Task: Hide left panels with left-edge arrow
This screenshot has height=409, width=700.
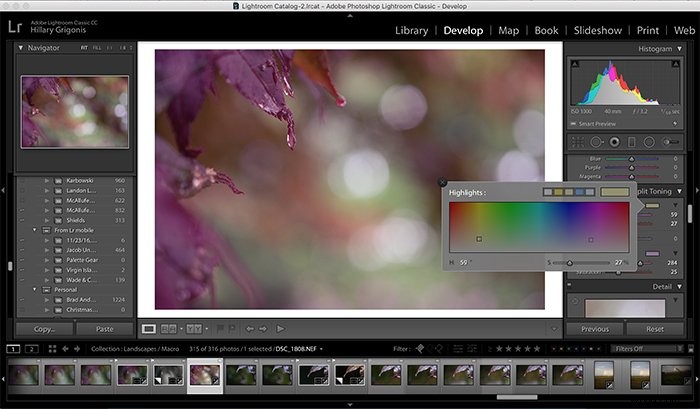Action: pyautogui.click(x=3, y=191)
